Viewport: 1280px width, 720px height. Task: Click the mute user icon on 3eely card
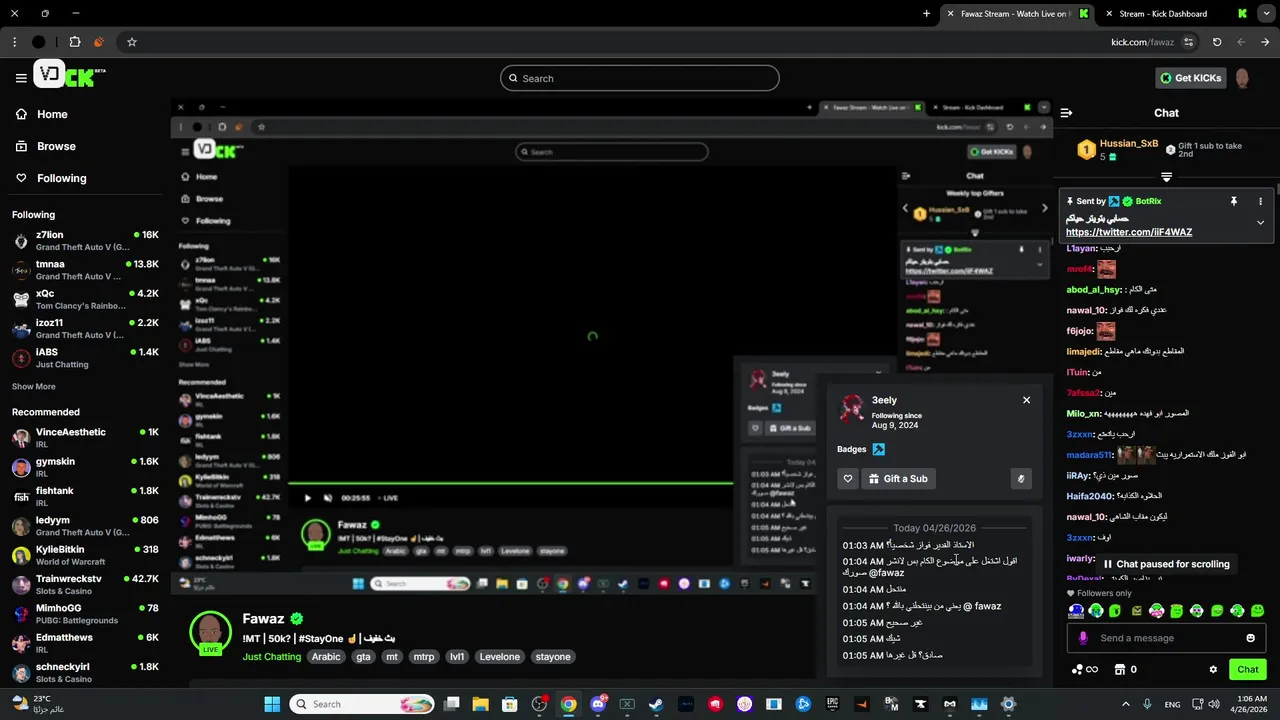tap(1021, 479)
